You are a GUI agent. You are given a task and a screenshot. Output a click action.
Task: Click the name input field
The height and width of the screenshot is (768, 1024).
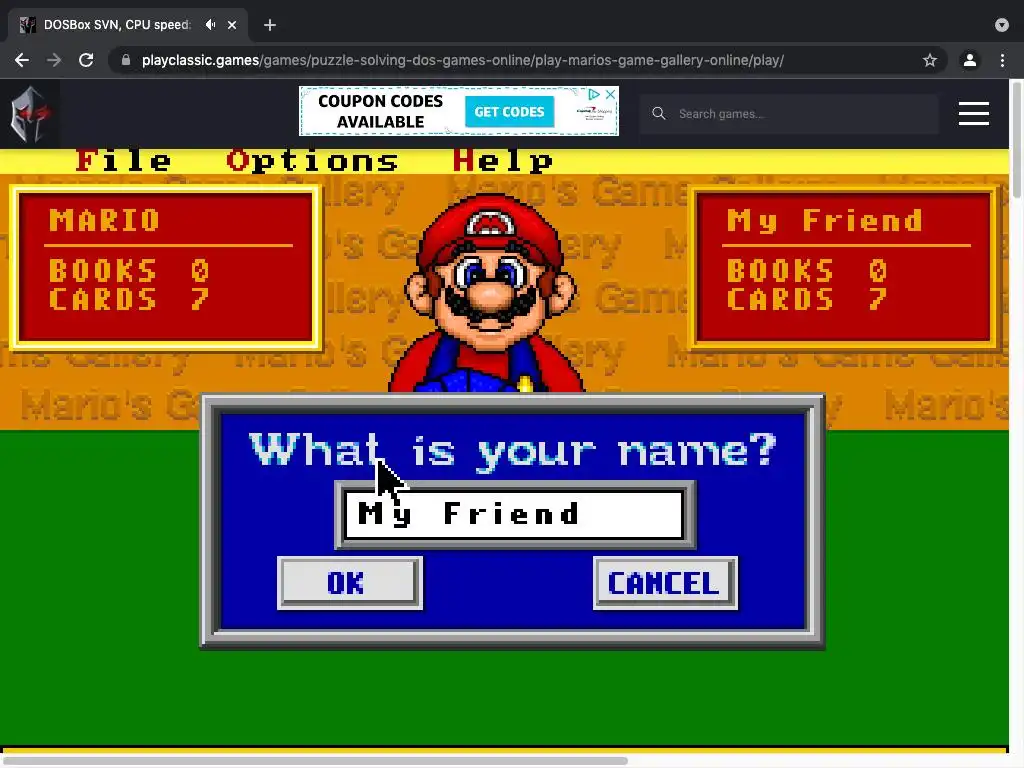point(515,515)
